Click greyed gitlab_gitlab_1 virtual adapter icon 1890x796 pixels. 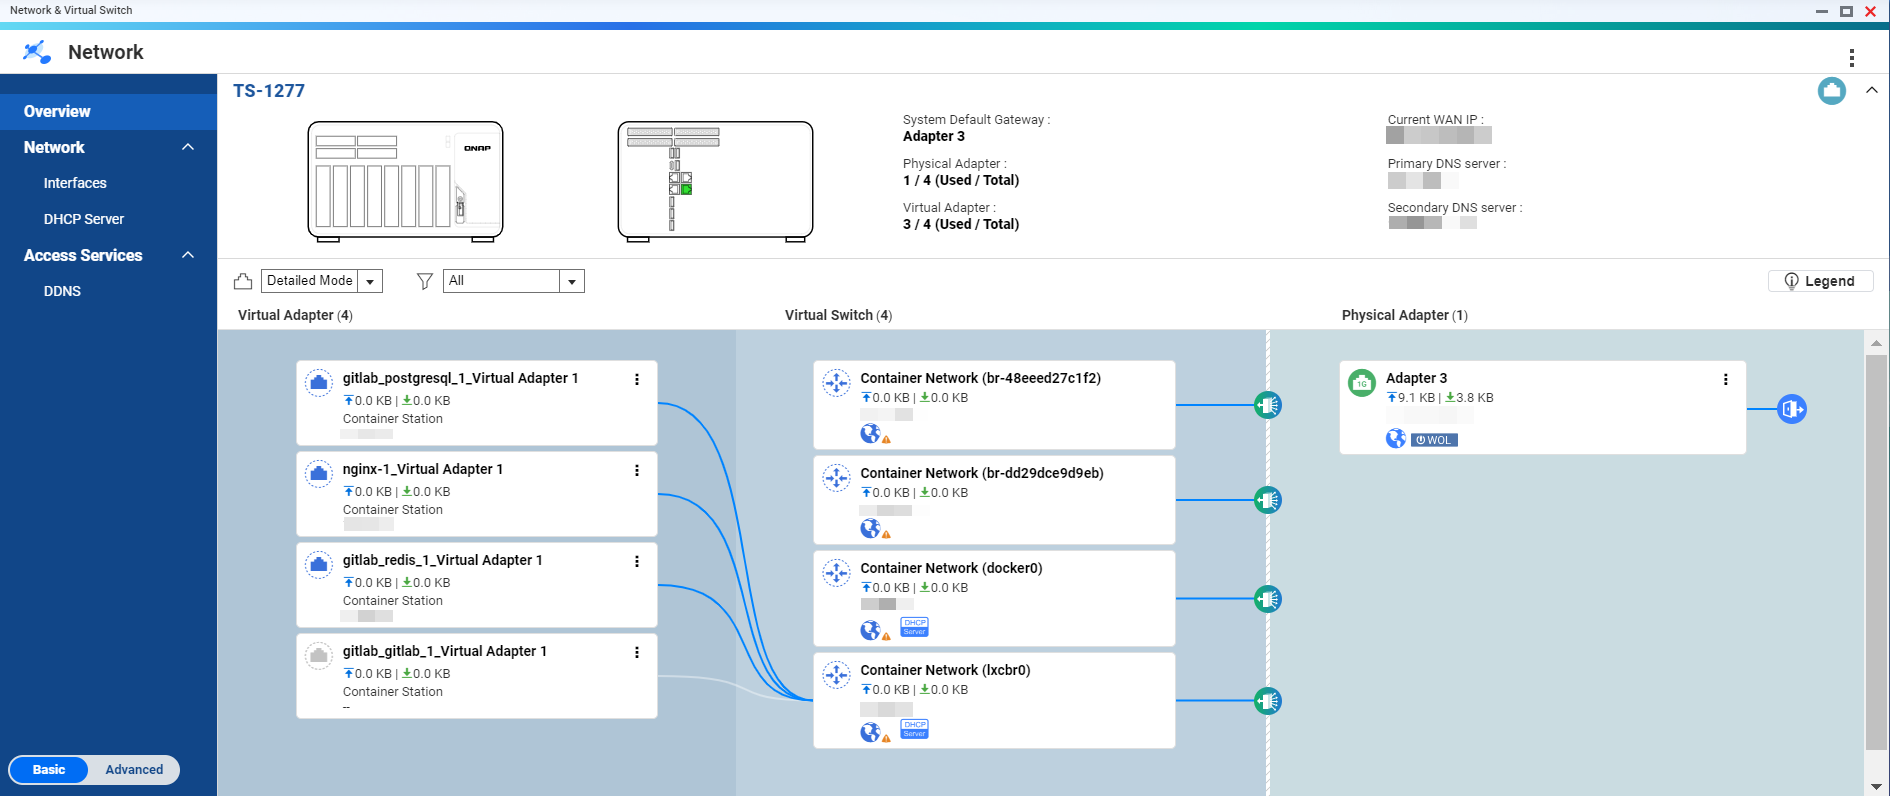point(319,655)
